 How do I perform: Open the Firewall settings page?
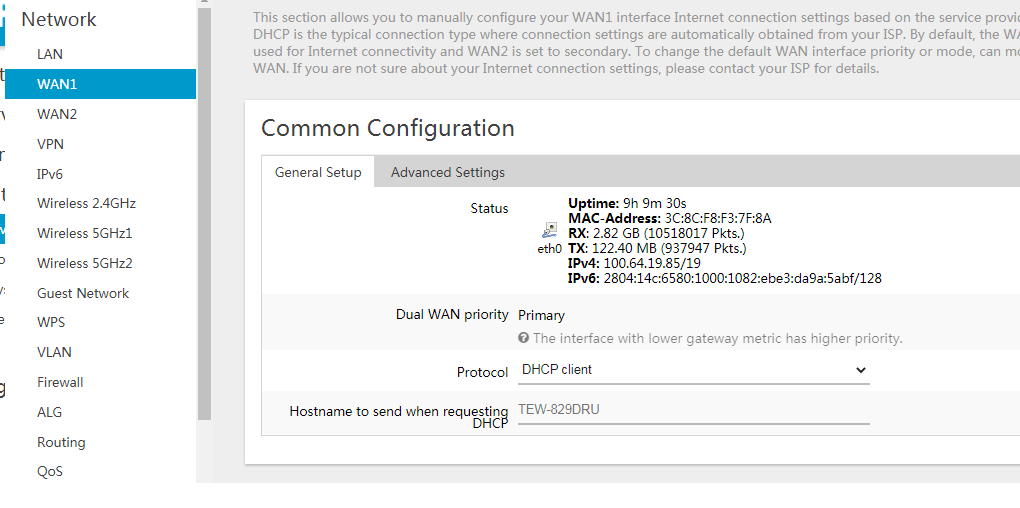coord(60,382)
